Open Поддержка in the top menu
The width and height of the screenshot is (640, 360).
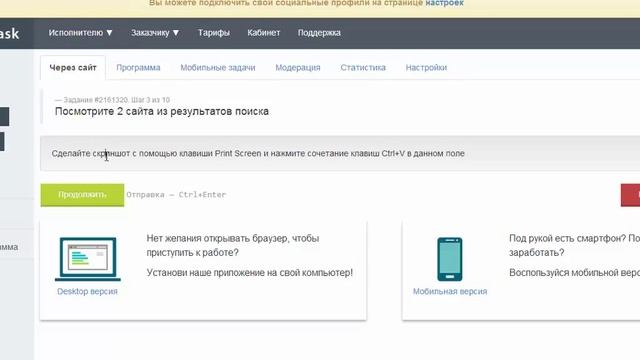(x=319, y=33)
